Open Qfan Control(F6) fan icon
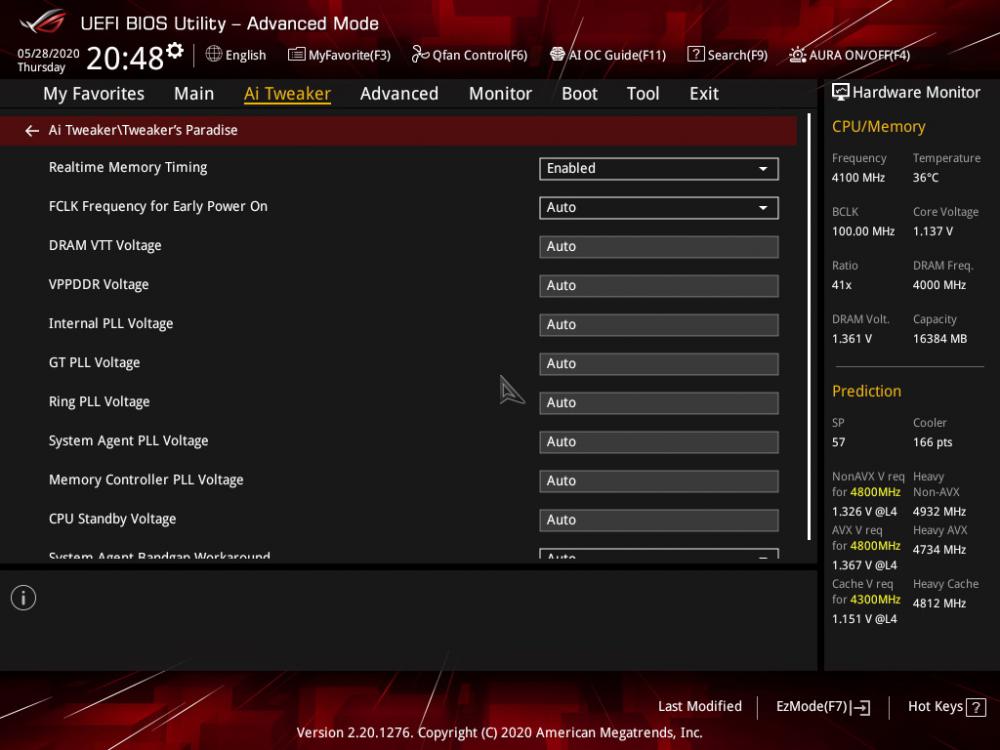 tap(420, 54)
